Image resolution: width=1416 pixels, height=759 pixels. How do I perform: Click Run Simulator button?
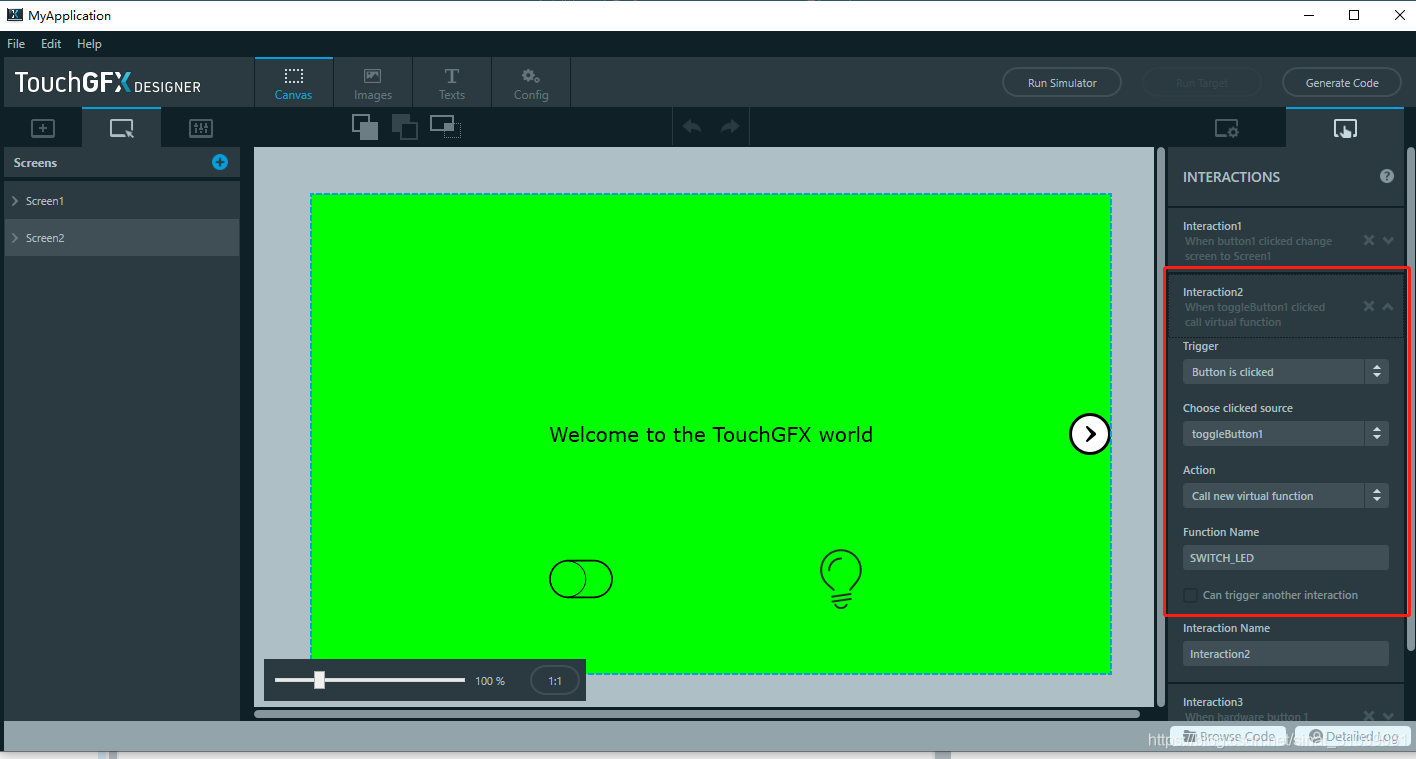(1062, 83)
